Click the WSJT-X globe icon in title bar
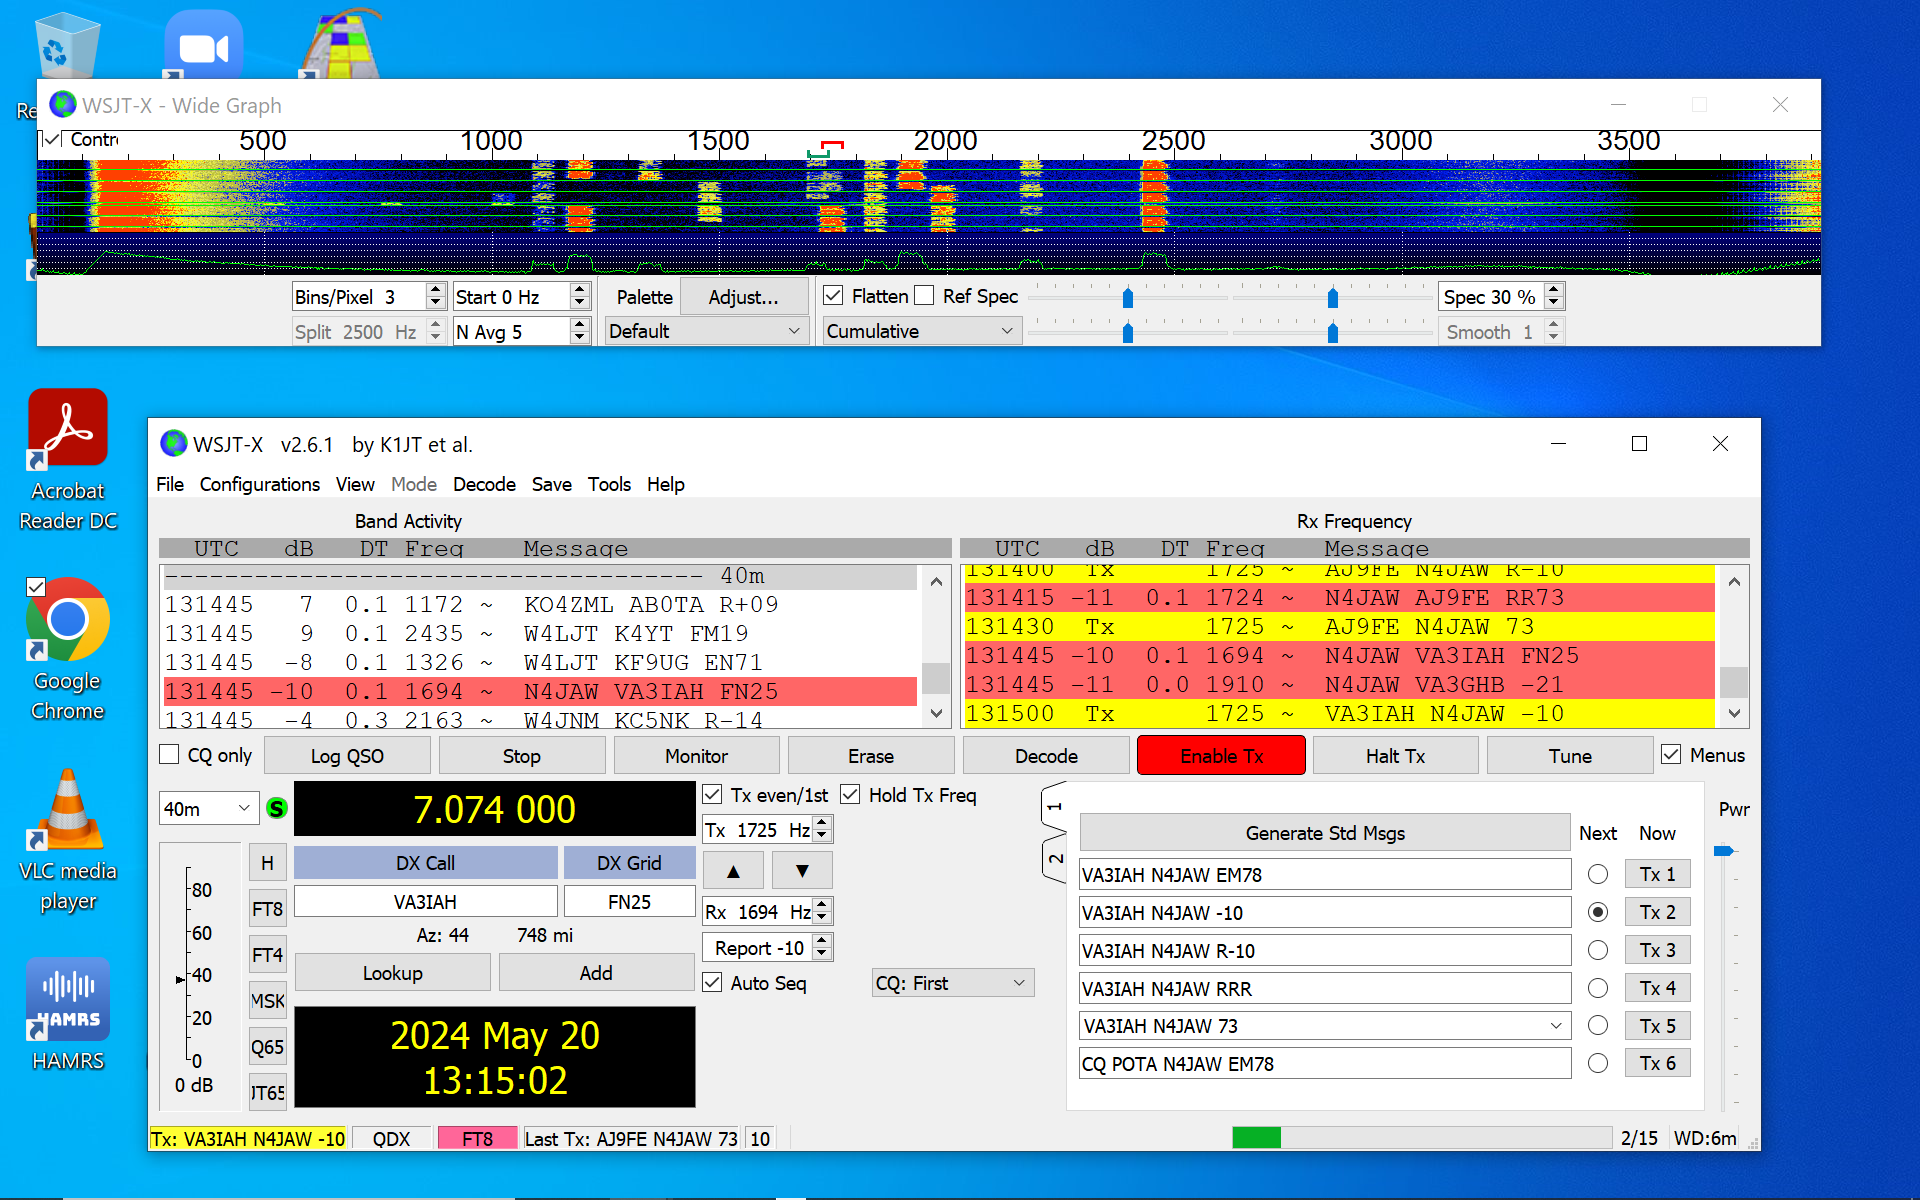Screen dimensions: 1920x1200 pyautogui.click(x=174, y=443)
